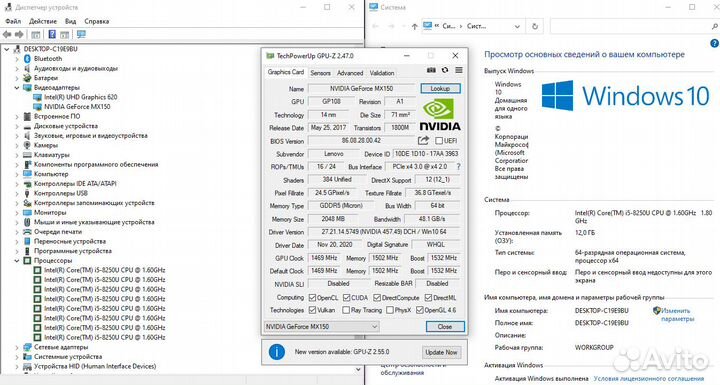Click the BIOS share/export arrow icon
The width and height of the screenshot is (720, 385).
423,141
